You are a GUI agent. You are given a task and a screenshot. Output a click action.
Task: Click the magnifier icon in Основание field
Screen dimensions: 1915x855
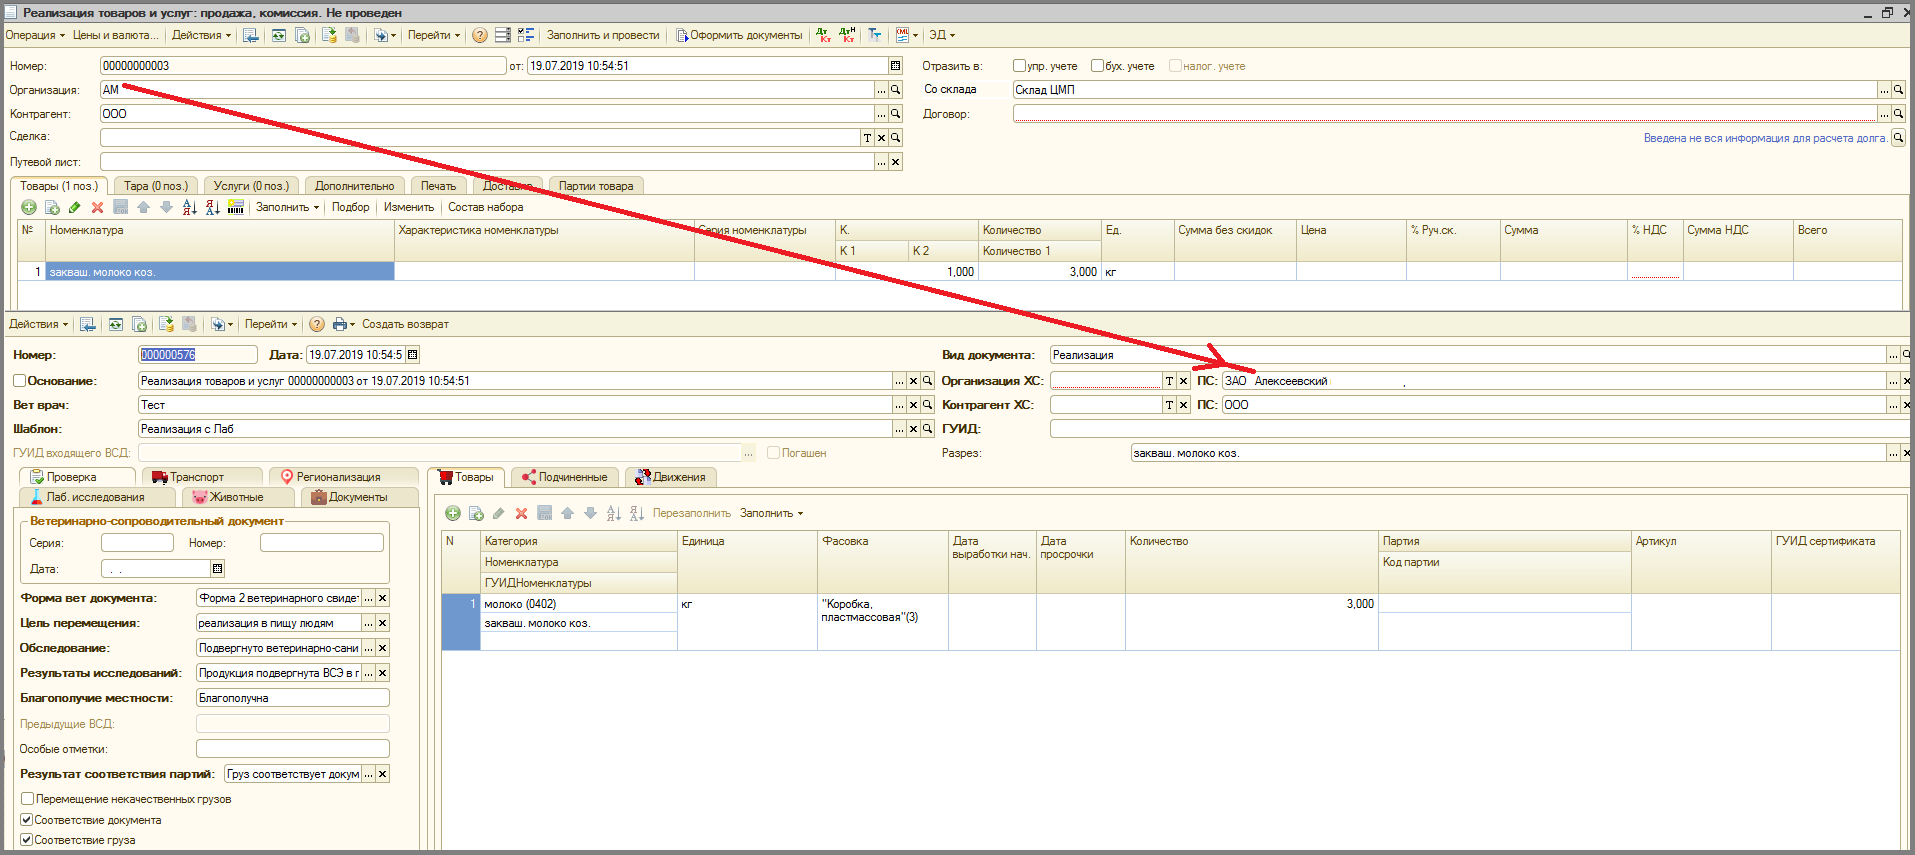[x=927, y=381]
